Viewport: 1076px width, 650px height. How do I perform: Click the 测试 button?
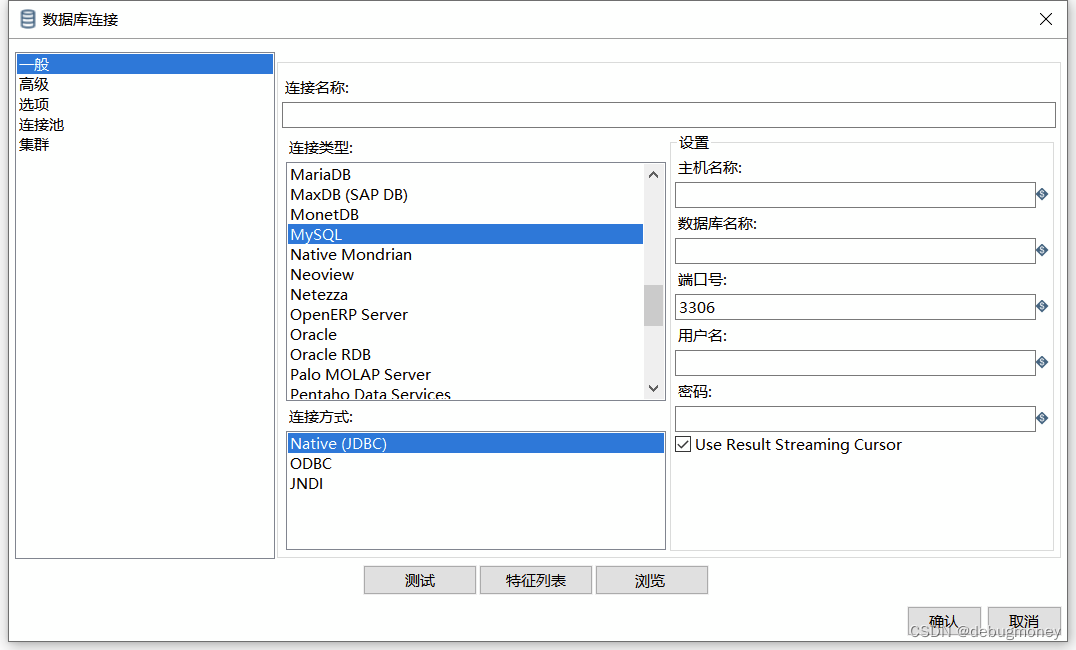[x=419, y=580]
